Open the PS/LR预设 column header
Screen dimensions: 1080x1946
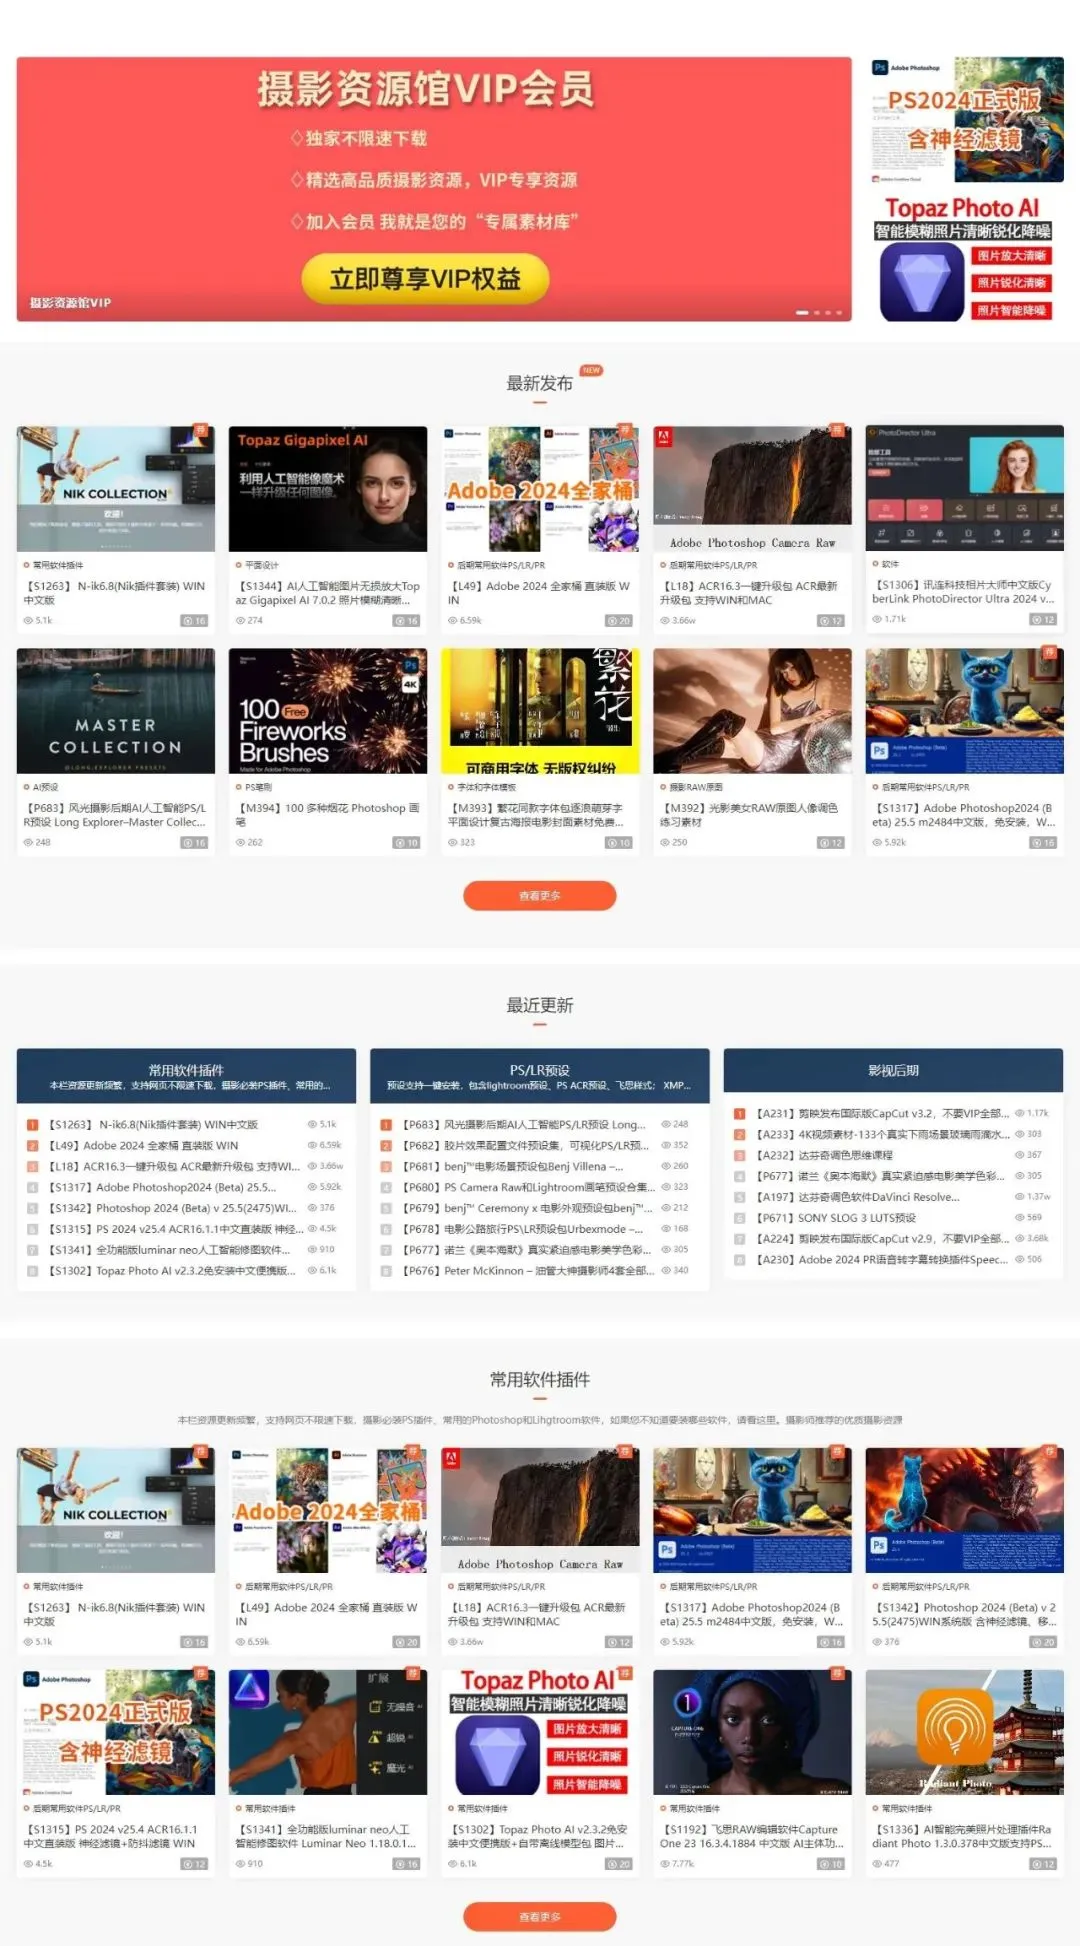539,1076
